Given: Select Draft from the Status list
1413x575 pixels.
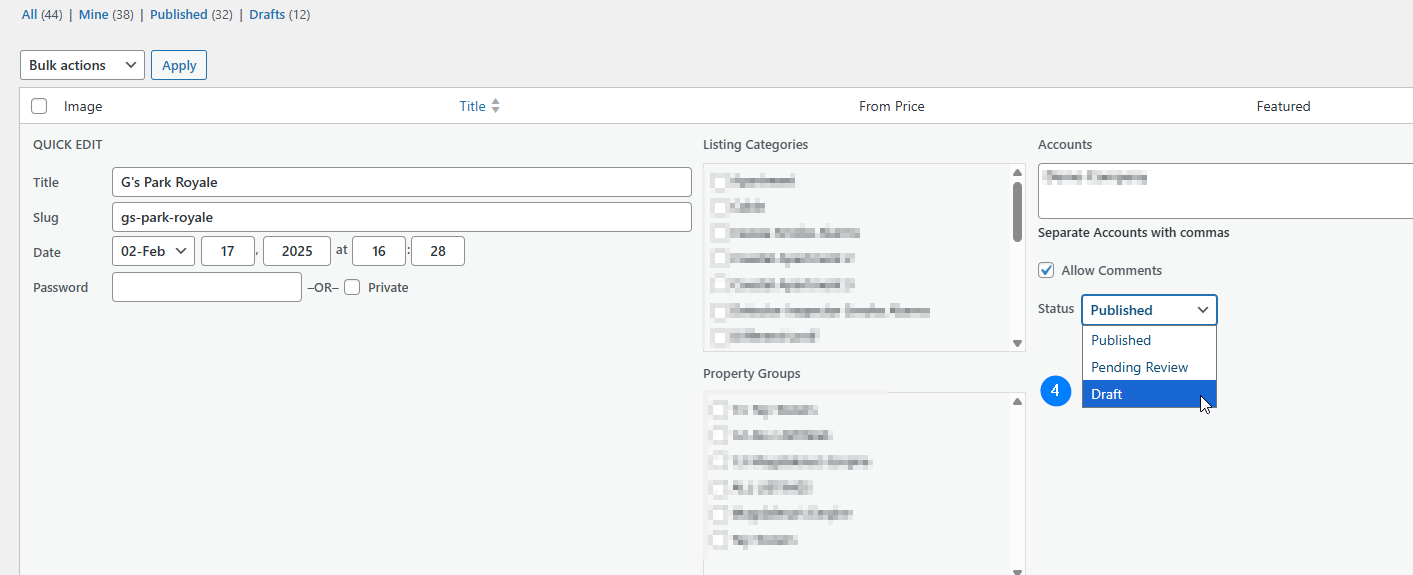Looking at the screenshot, I should [1148, 394].
